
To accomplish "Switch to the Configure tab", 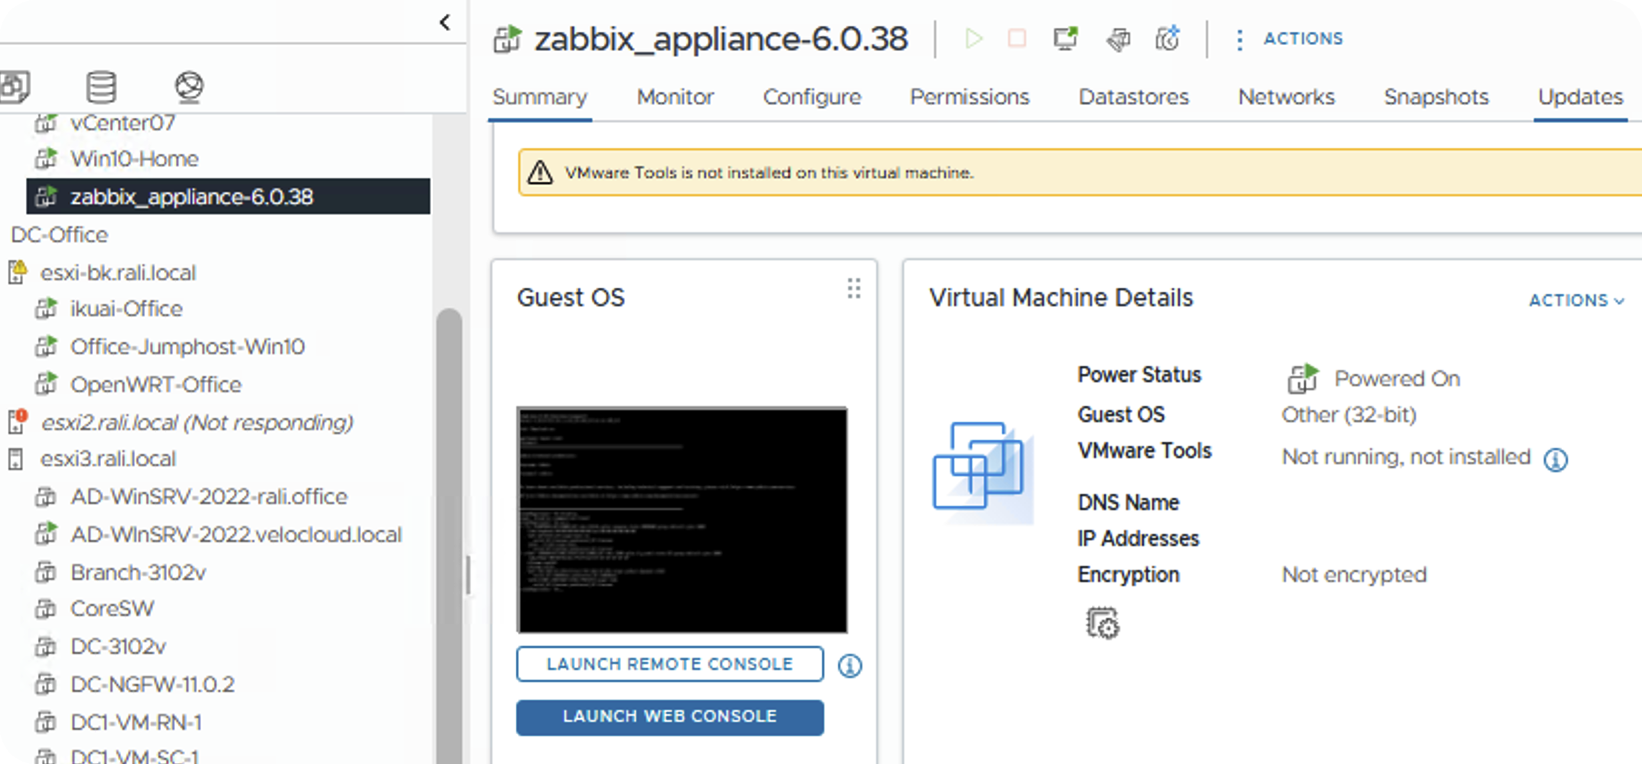I will click(812, 97).
